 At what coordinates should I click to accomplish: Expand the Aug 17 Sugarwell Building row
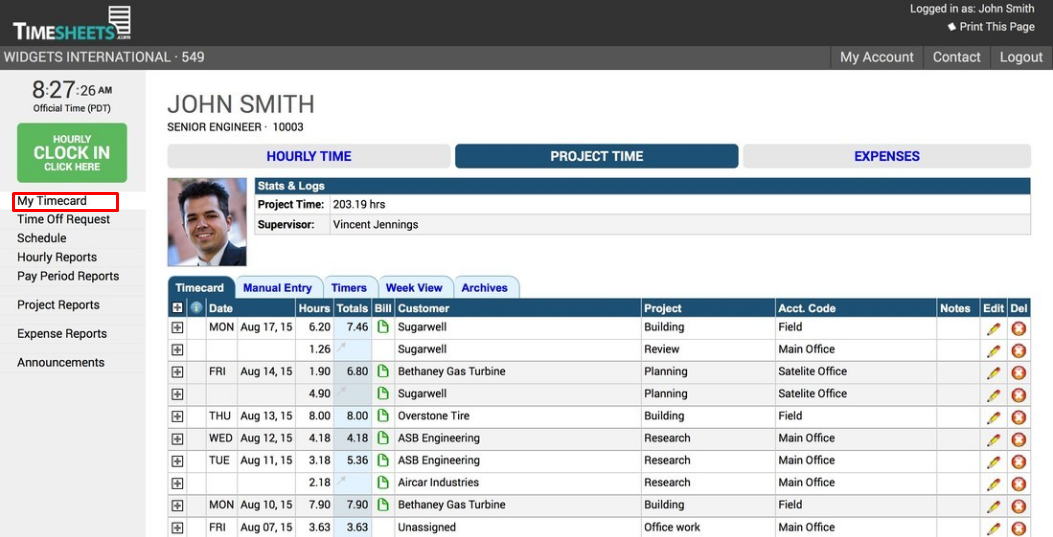tap(177, 327)
